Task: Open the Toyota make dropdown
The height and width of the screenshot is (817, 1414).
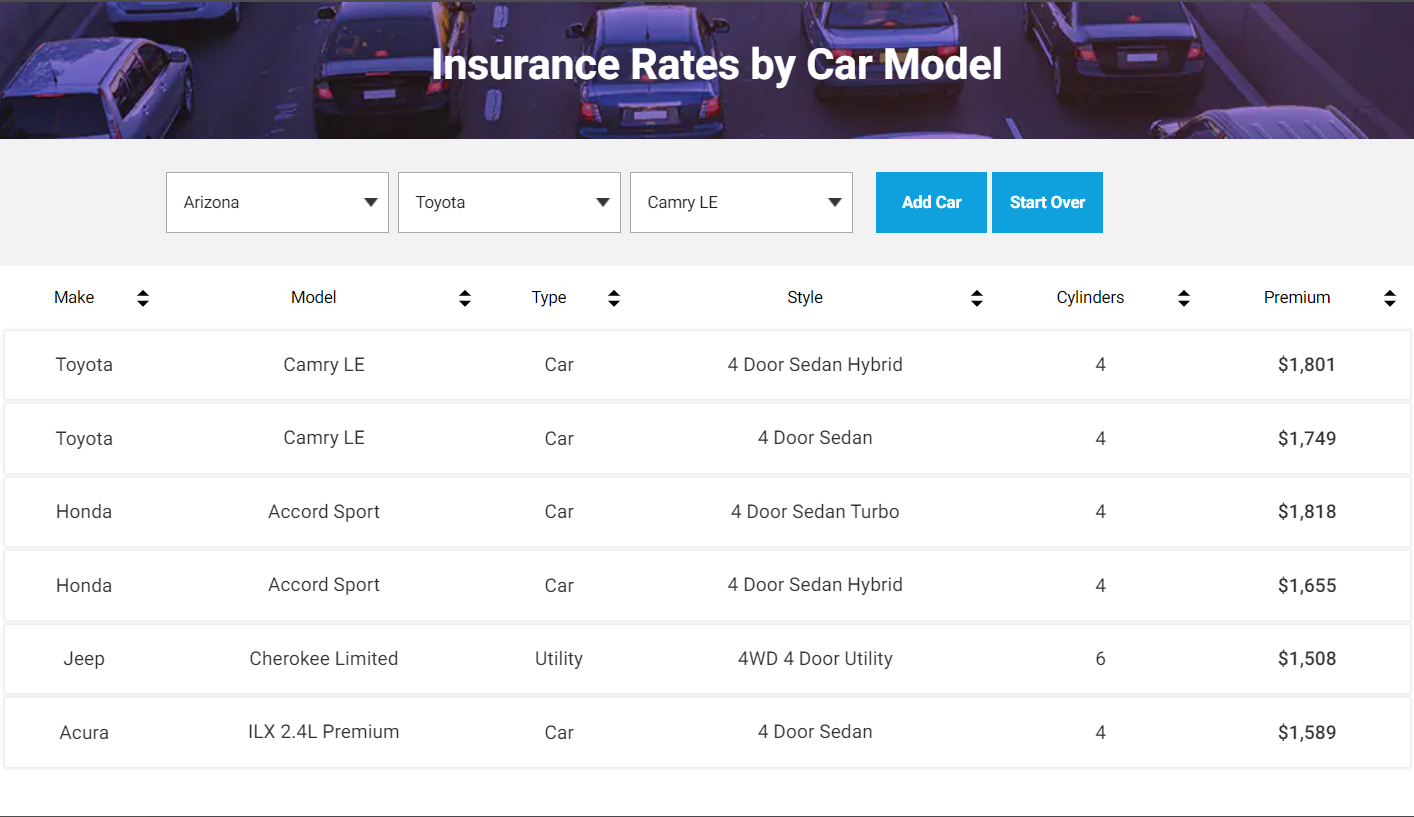Action: coord(509,202)
